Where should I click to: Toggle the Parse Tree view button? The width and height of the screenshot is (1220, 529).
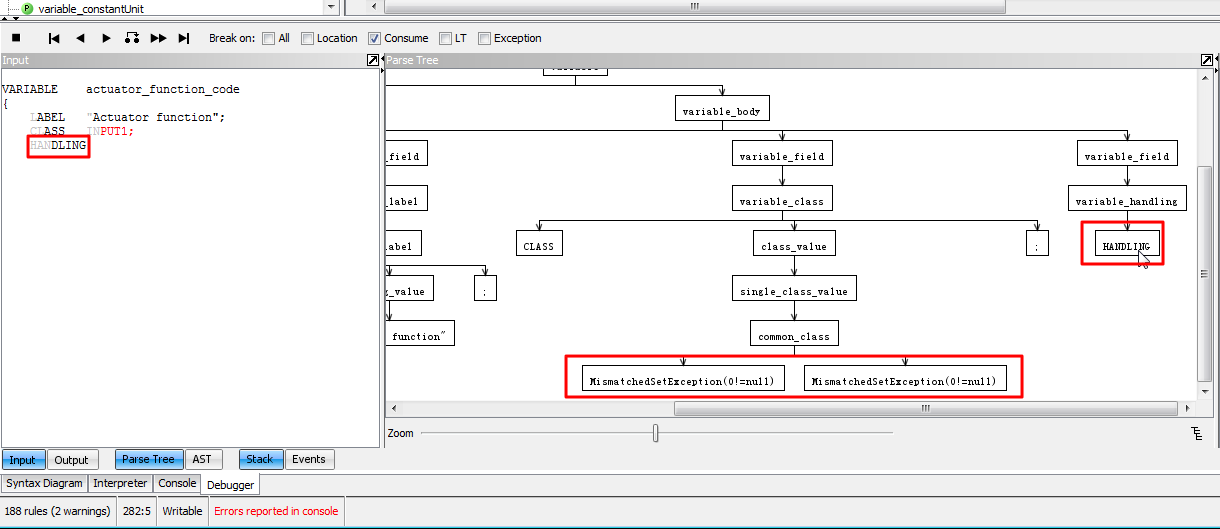(149, 460)
